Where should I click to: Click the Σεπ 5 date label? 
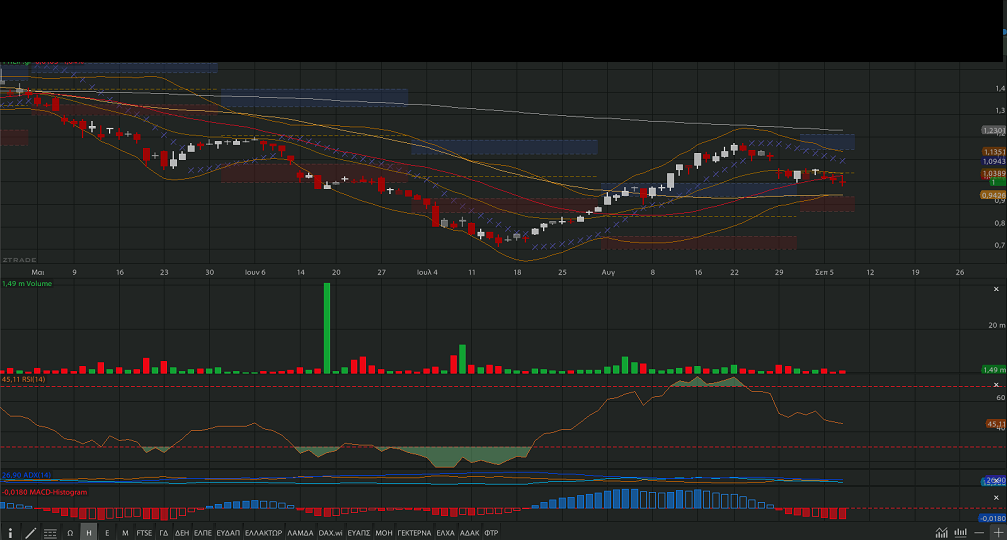825,272
